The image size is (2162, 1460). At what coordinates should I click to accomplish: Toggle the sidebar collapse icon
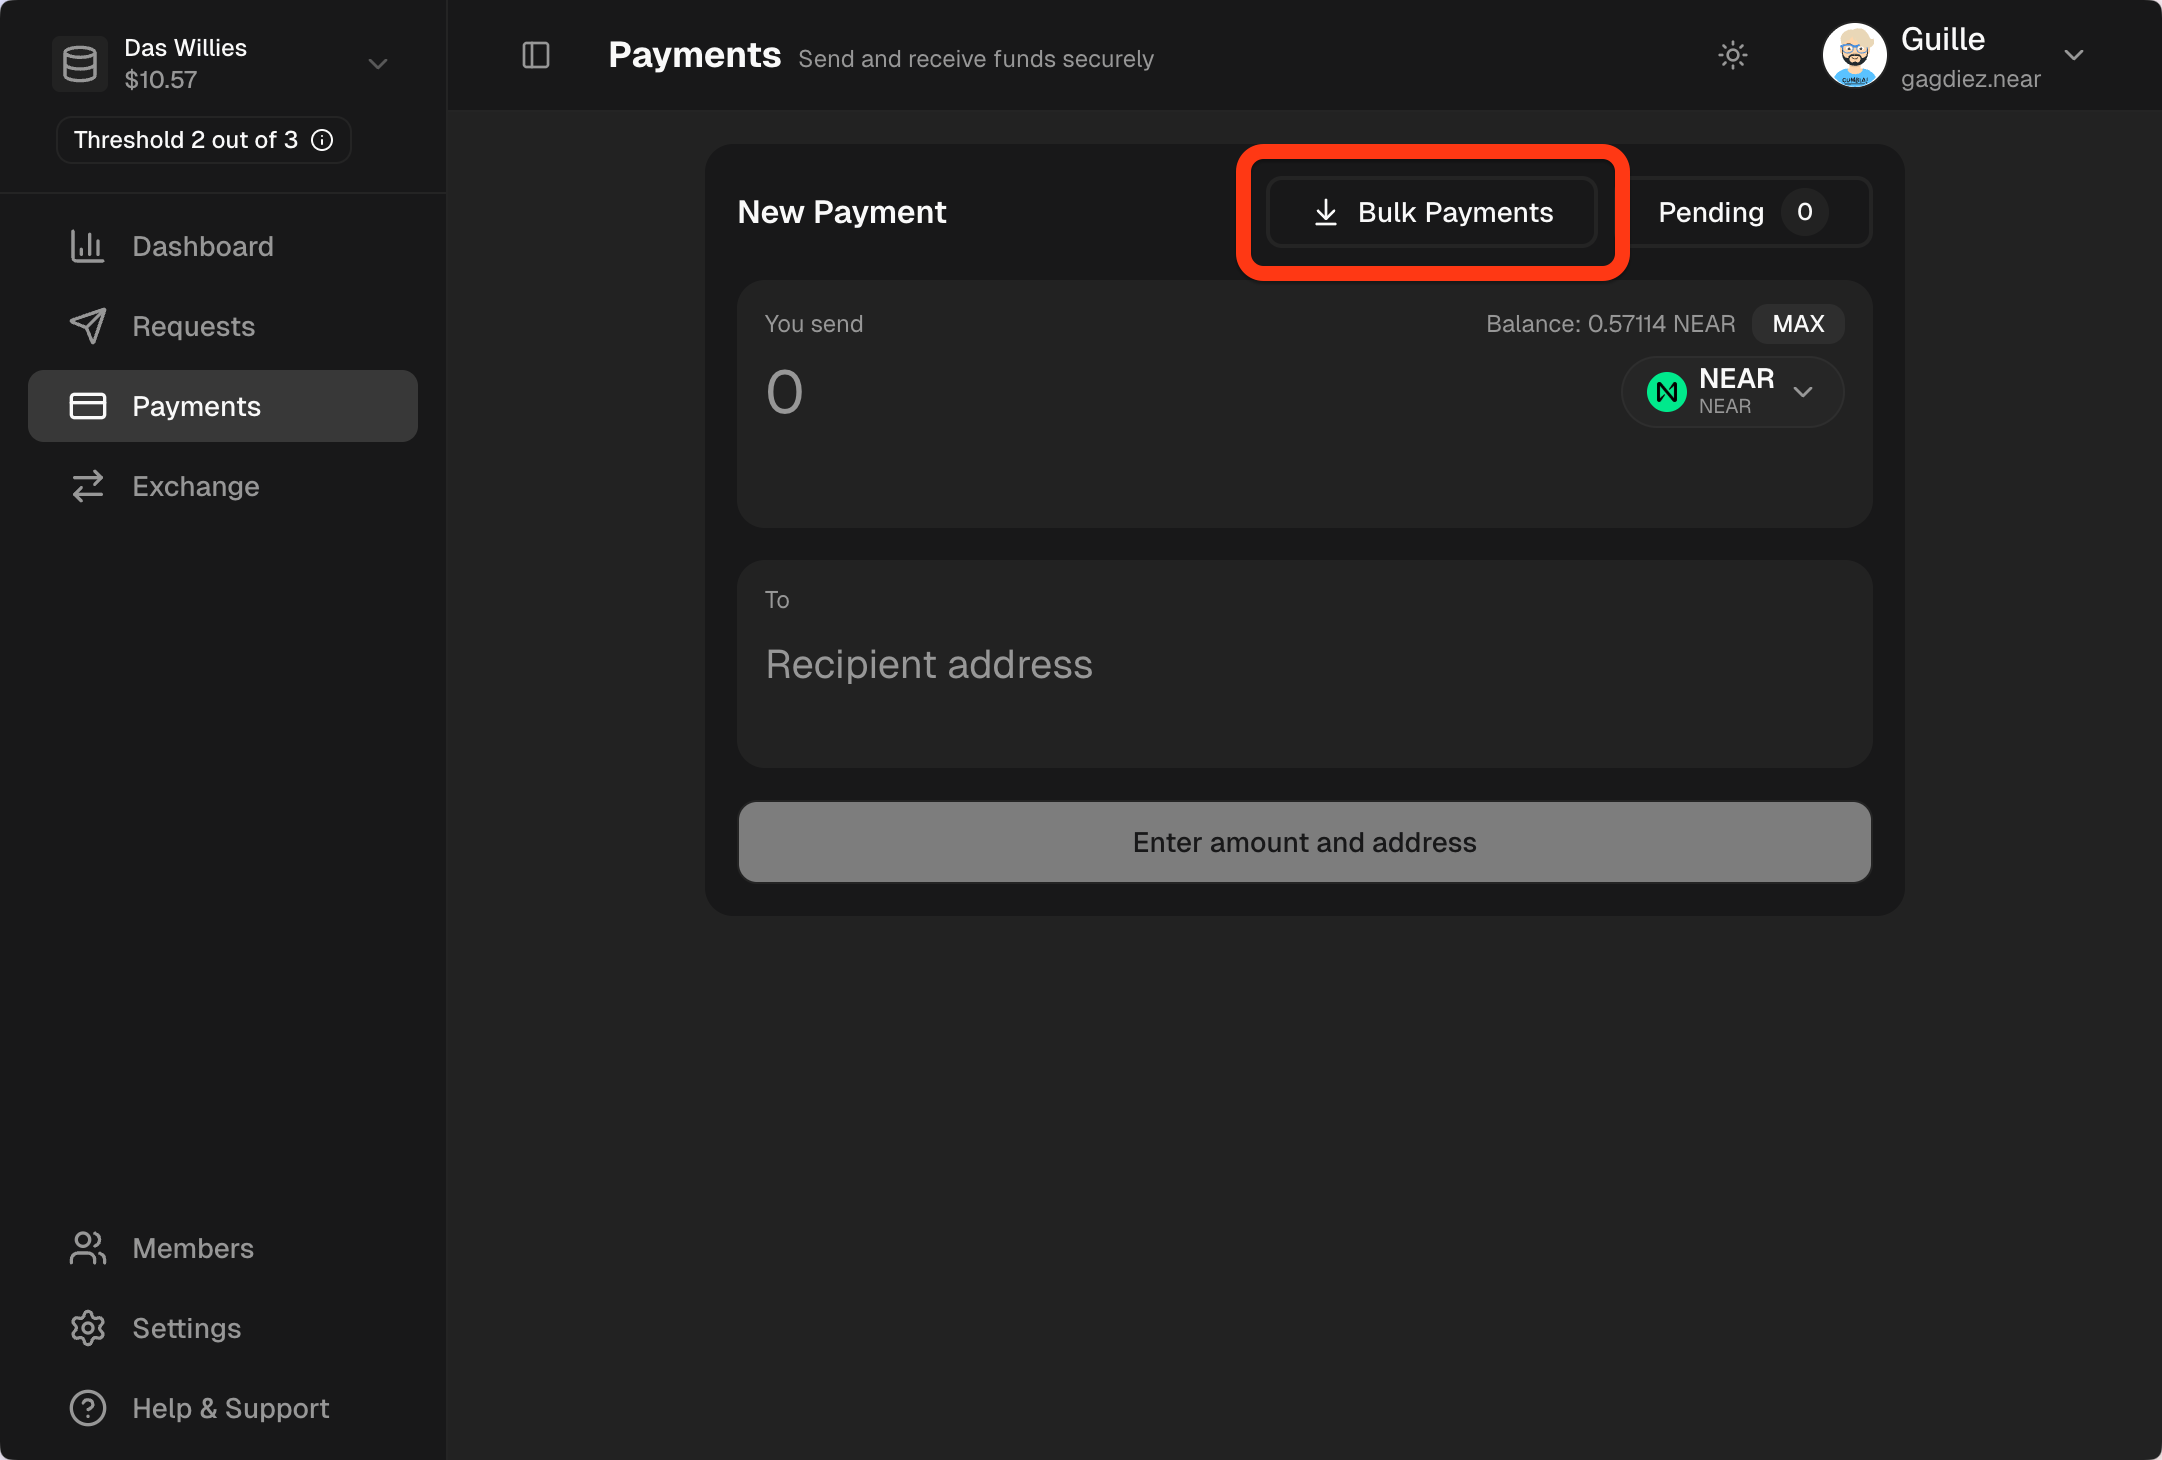535,55
